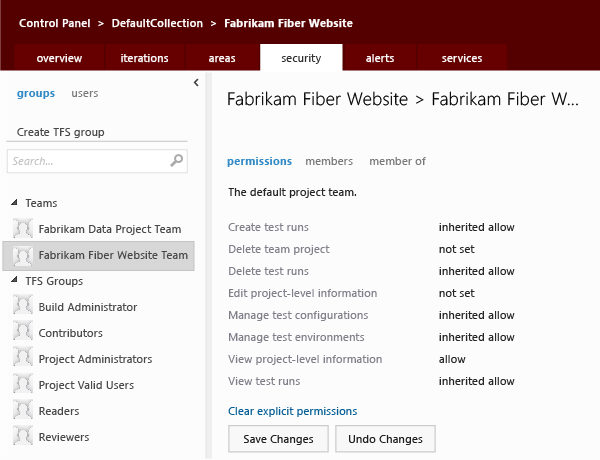Collapse the Teams tree section
This screenshot has width=600, height=460.
pyautogui.click(x=15, y=202)
